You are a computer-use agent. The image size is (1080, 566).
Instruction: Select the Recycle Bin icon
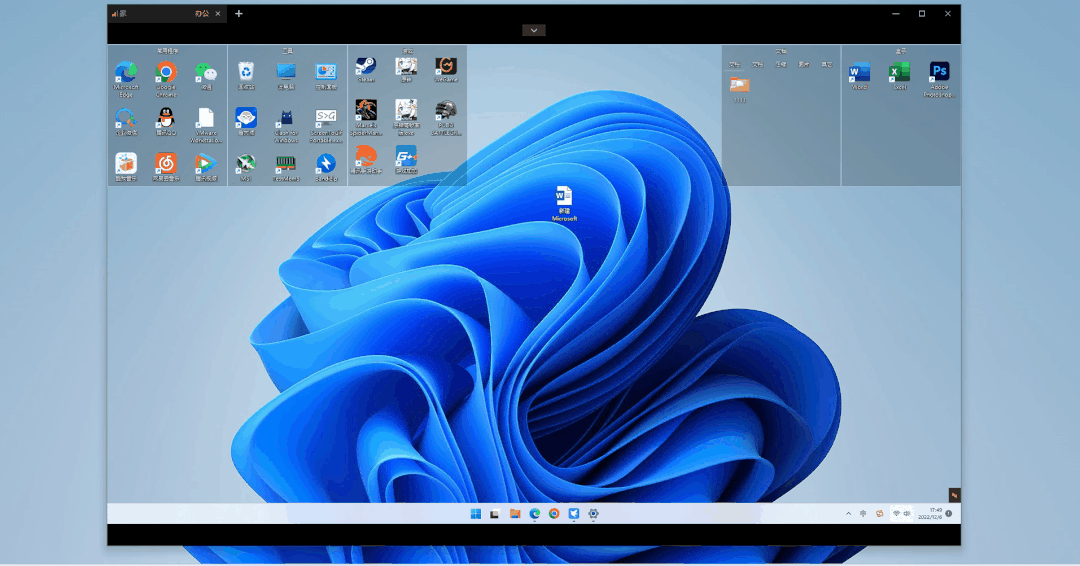click(246, 71)
